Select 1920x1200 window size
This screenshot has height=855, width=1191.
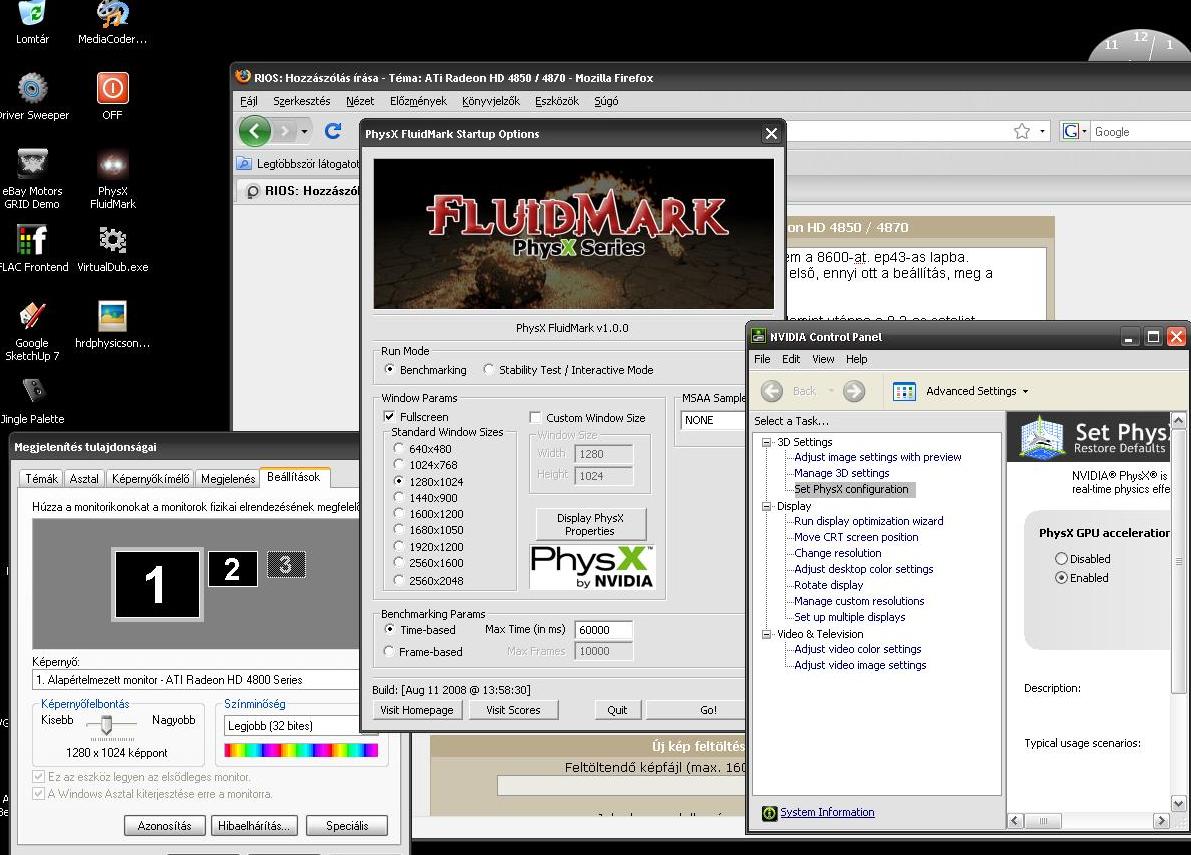click(x=399, y=547)
